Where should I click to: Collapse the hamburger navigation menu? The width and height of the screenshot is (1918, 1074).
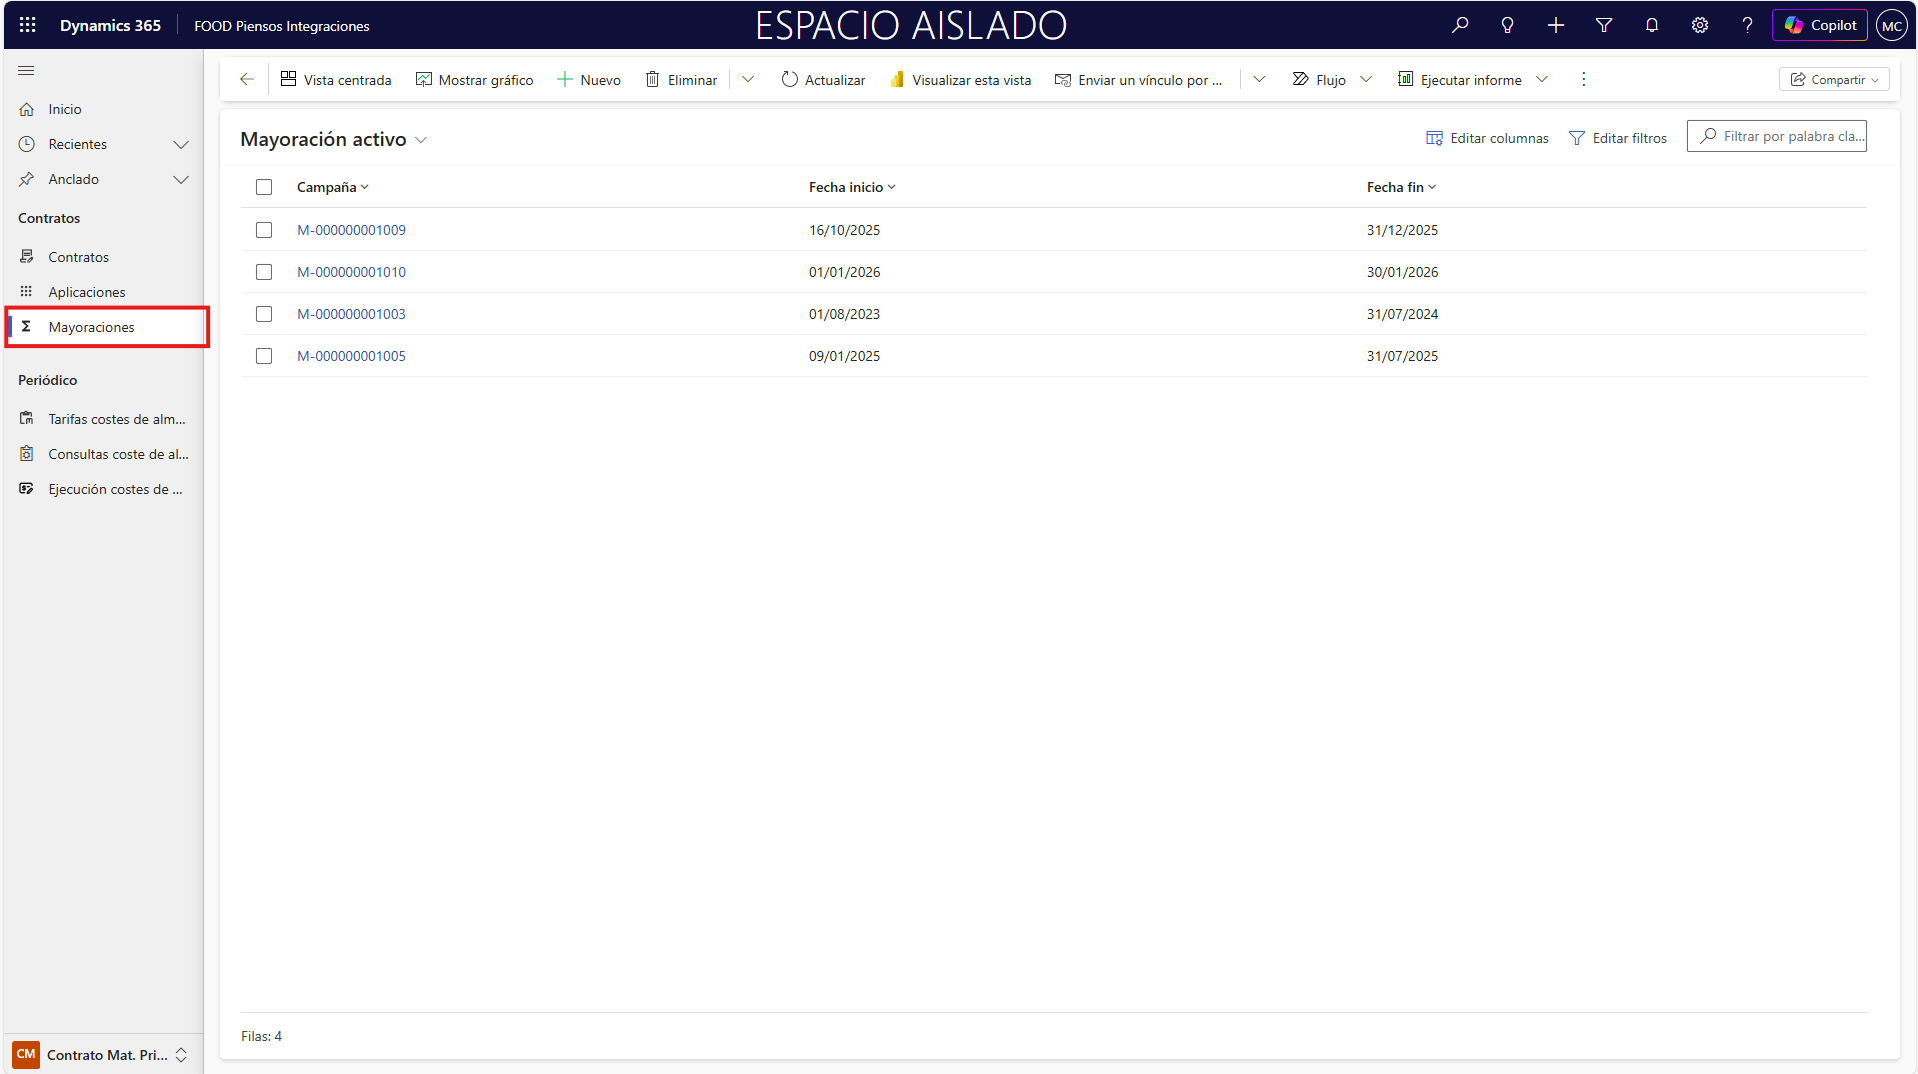(27, 71)
